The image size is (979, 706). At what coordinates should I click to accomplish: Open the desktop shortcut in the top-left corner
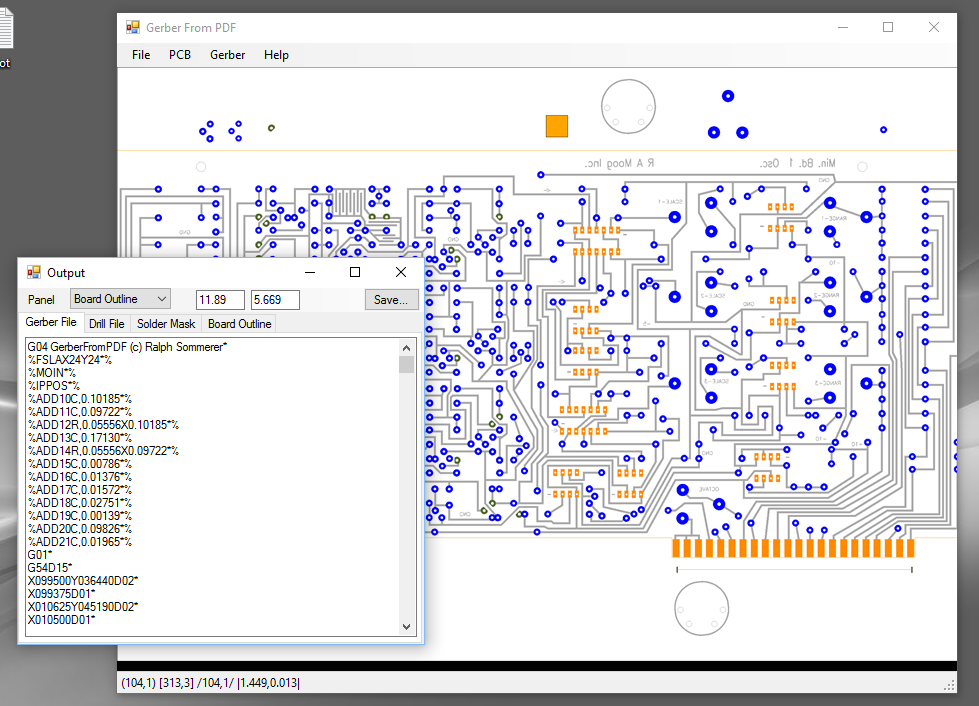coord(8,27)
